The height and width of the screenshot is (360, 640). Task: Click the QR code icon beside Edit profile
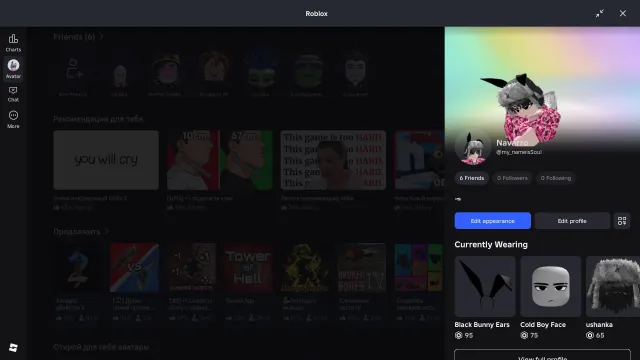tap(622, 221)
